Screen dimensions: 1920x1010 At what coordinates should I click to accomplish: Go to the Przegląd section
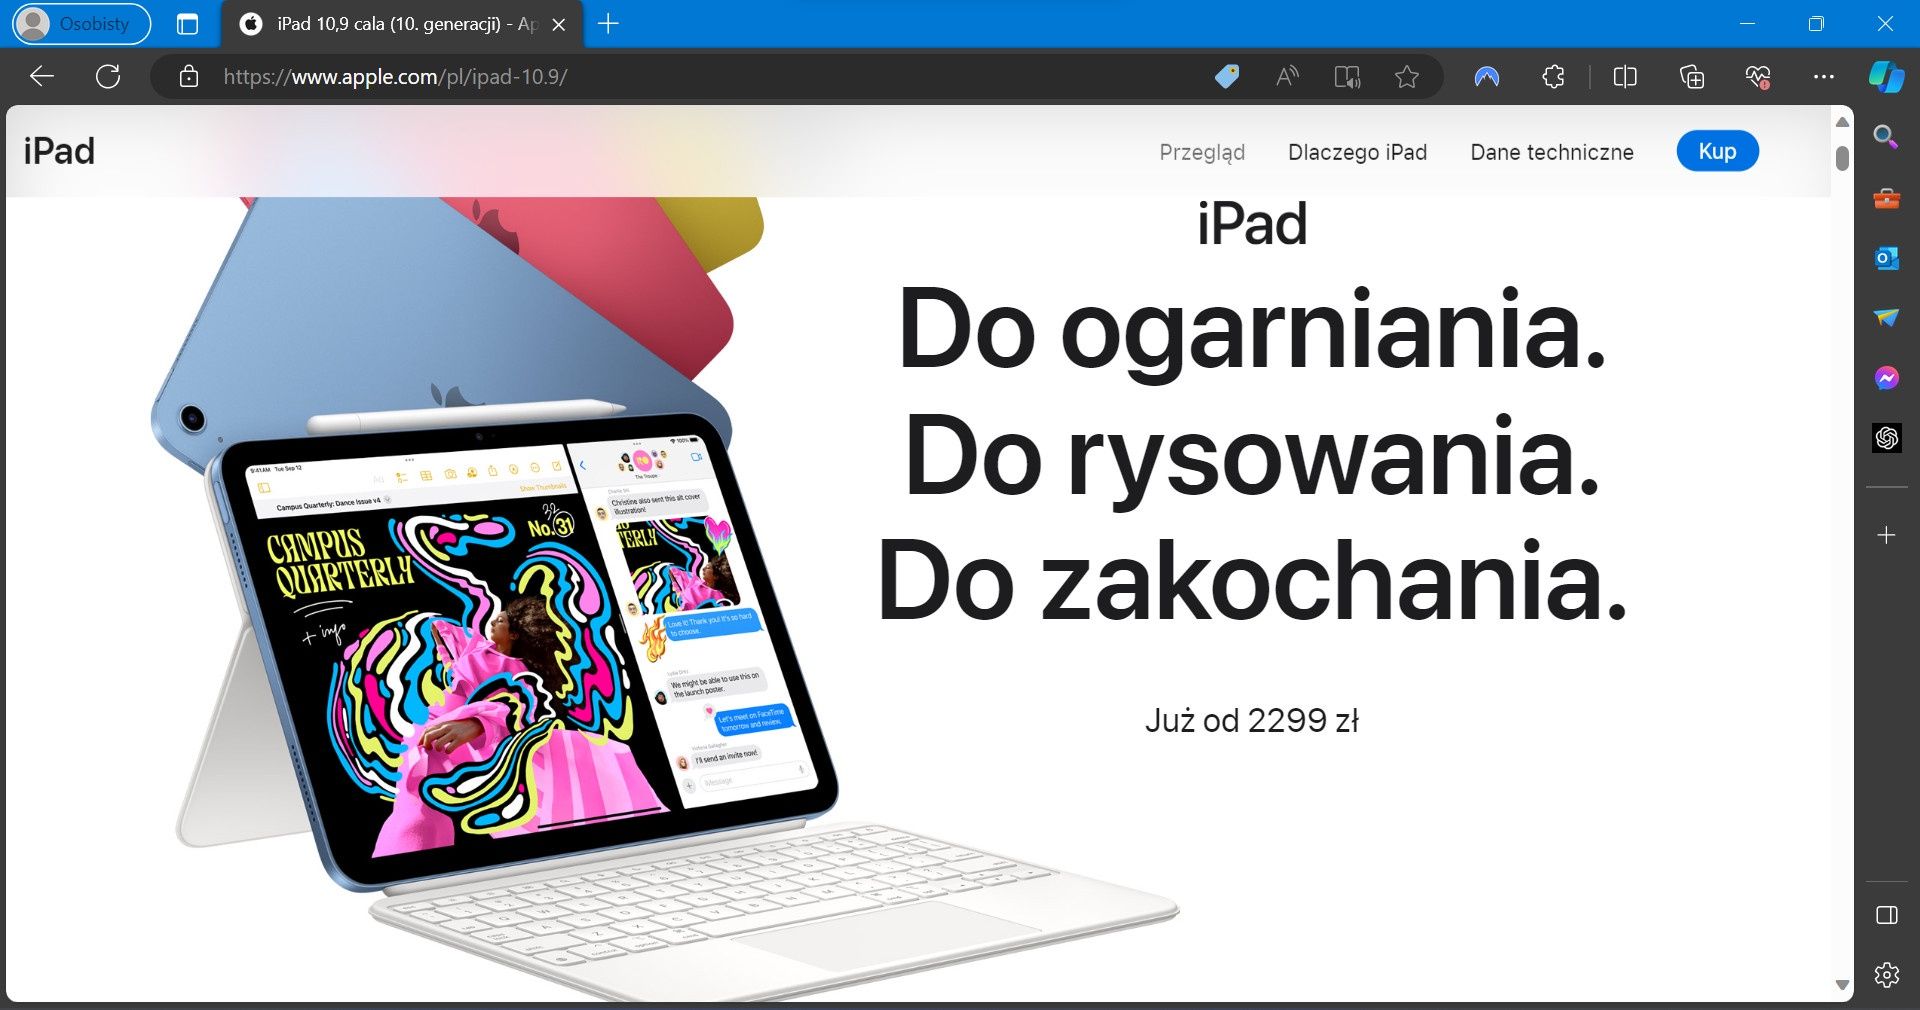1202,152
